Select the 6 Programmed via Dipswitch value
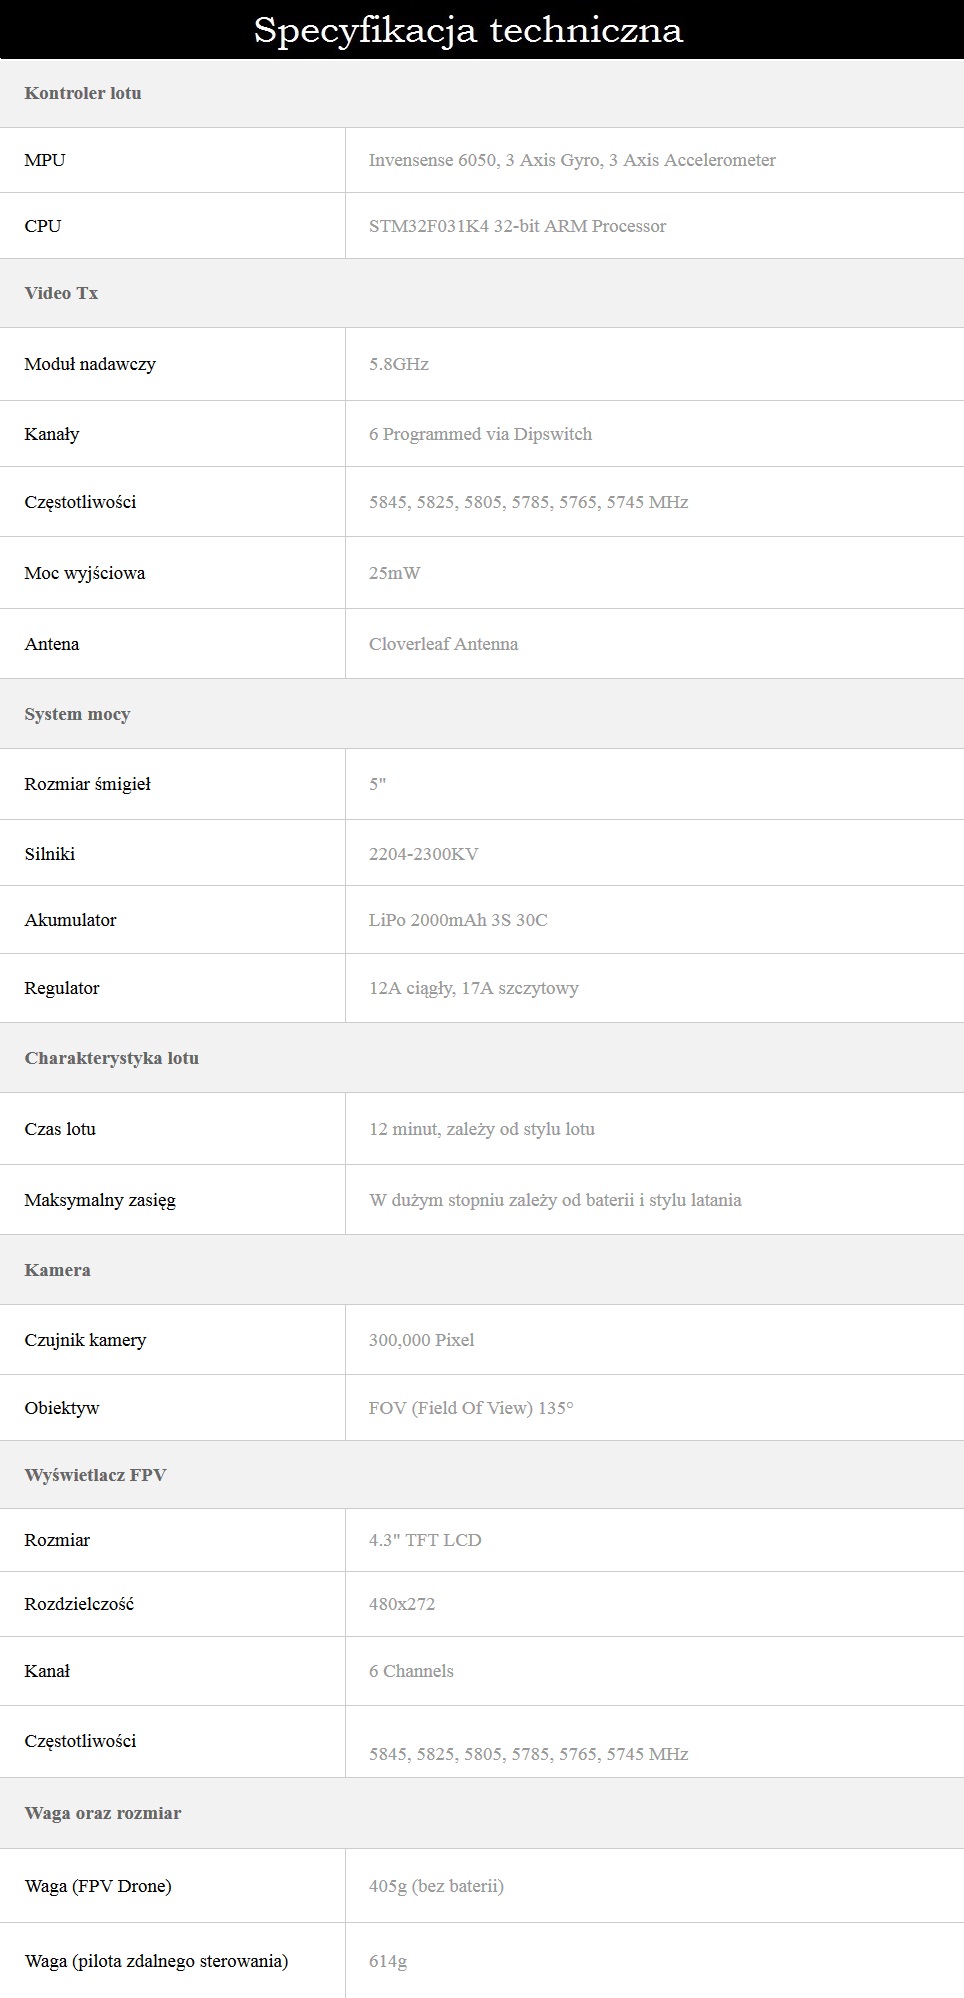Screen dimensions: 964x1998 tap(480, 434)
